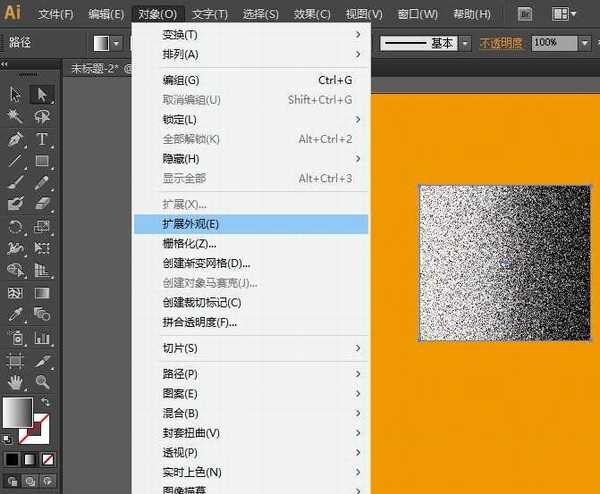
Task: Select the Hand tool
Action: [x=16, y=381]
